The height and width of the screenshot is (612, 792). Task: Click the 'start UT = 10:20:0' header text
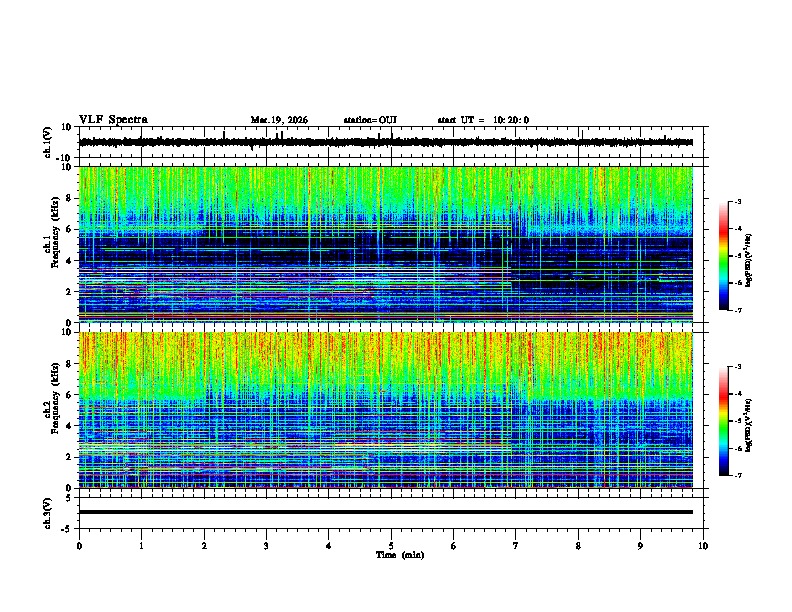[483, 120]
